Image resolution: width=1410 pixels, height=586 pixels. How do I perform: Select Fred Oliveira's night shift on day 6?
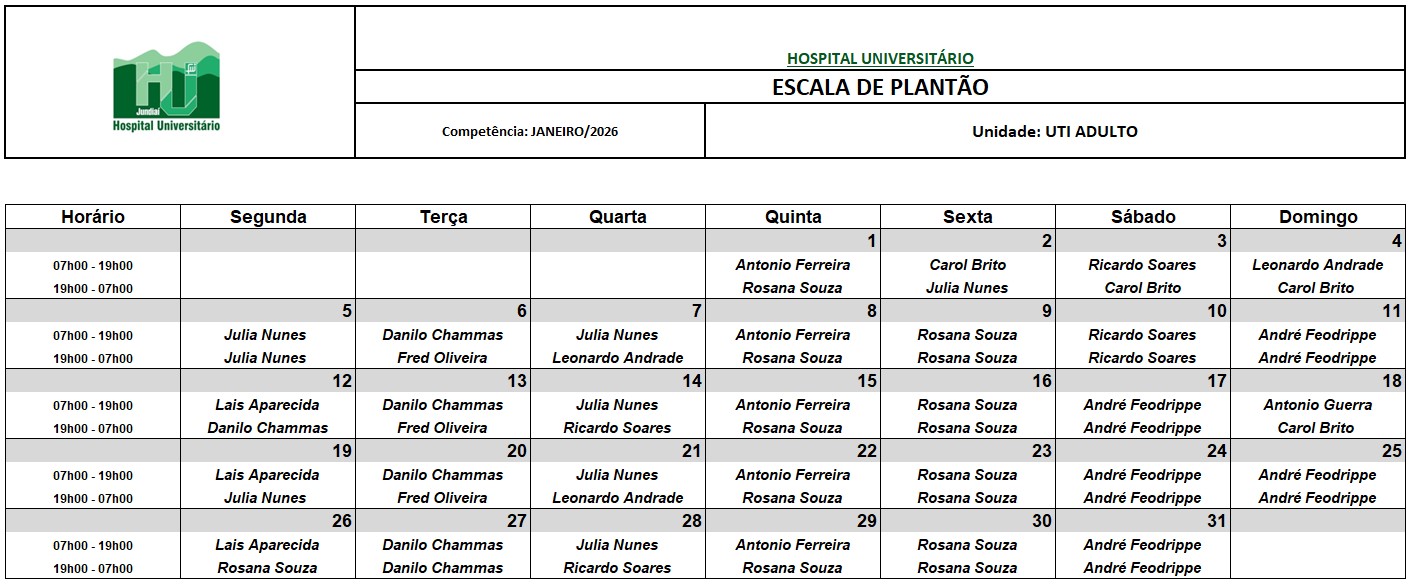click(442, 358)
